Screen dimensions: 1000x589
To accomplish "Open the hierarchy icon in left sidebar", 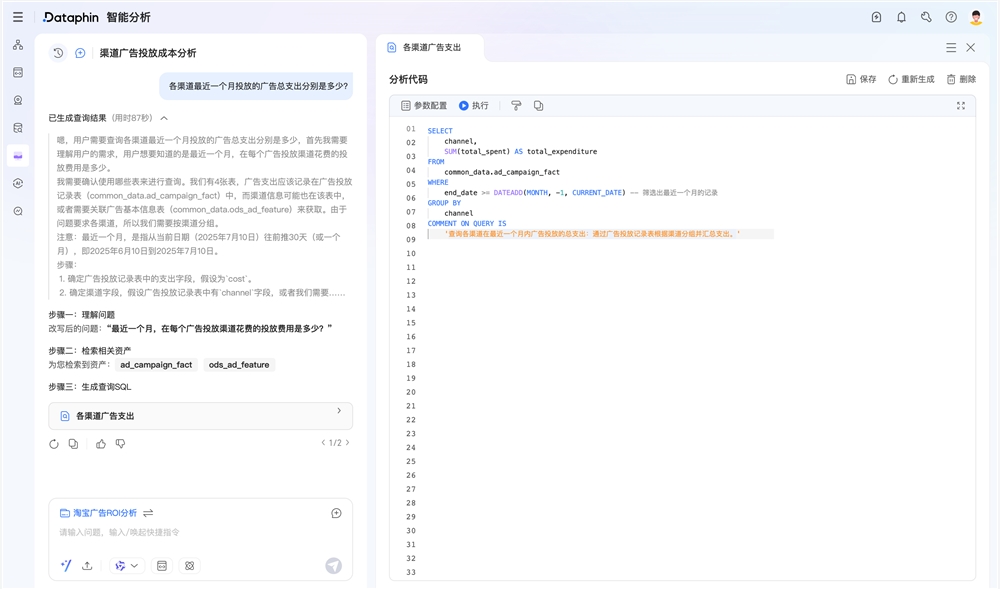I will tap(18, 45).
